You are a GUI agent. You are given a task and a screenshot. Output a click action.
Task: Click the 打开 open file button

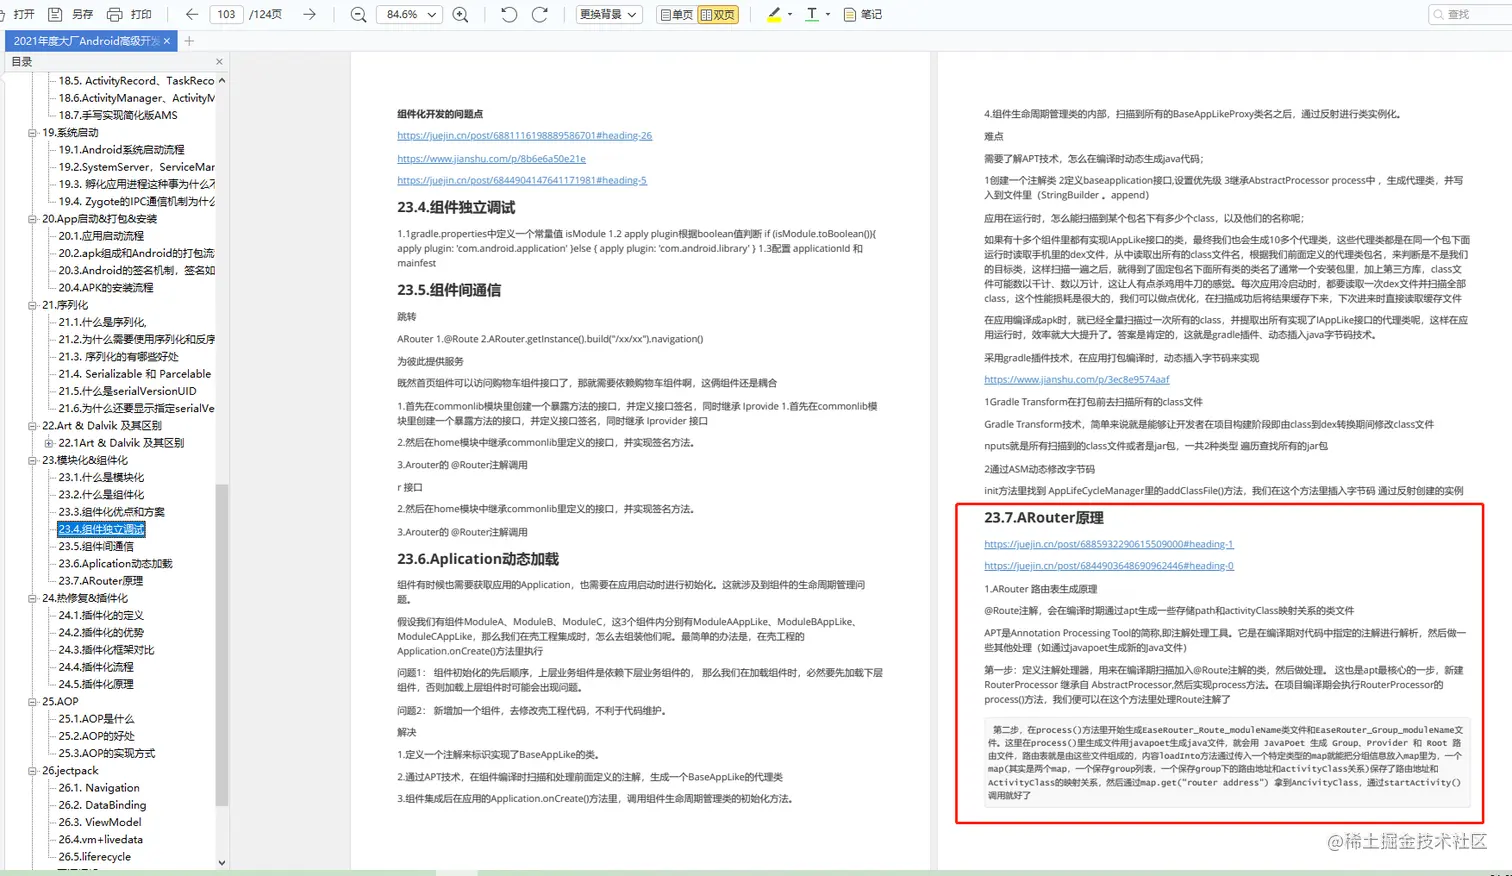pyautogui.click(x=19, y=14)
